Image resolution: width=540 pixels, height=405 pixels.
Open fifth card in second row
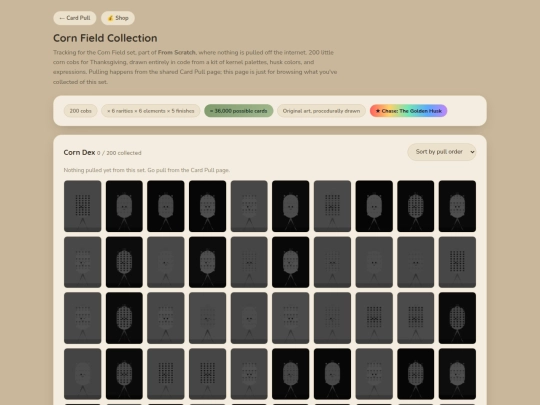(249, 262)
